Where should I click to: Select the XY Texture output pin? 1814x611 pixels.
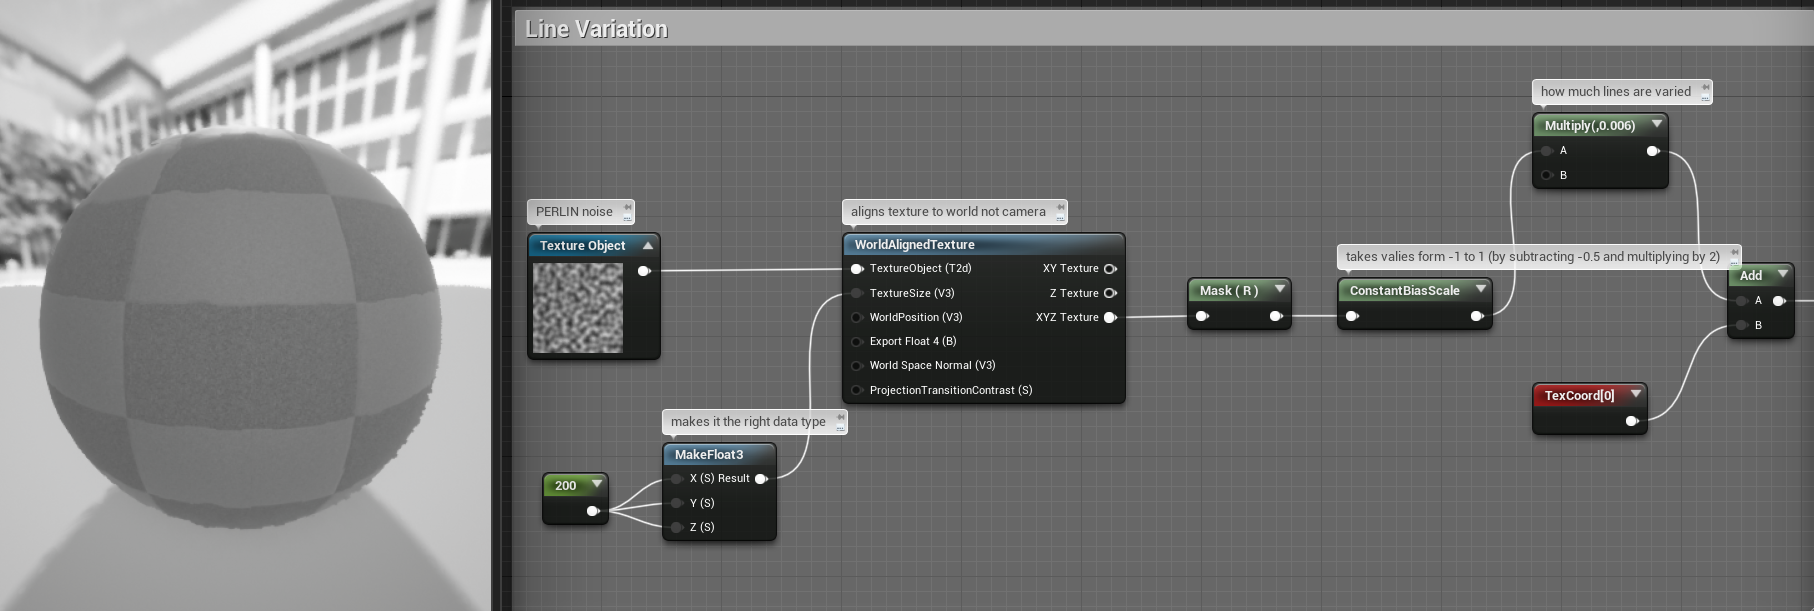click(1110, 269)
